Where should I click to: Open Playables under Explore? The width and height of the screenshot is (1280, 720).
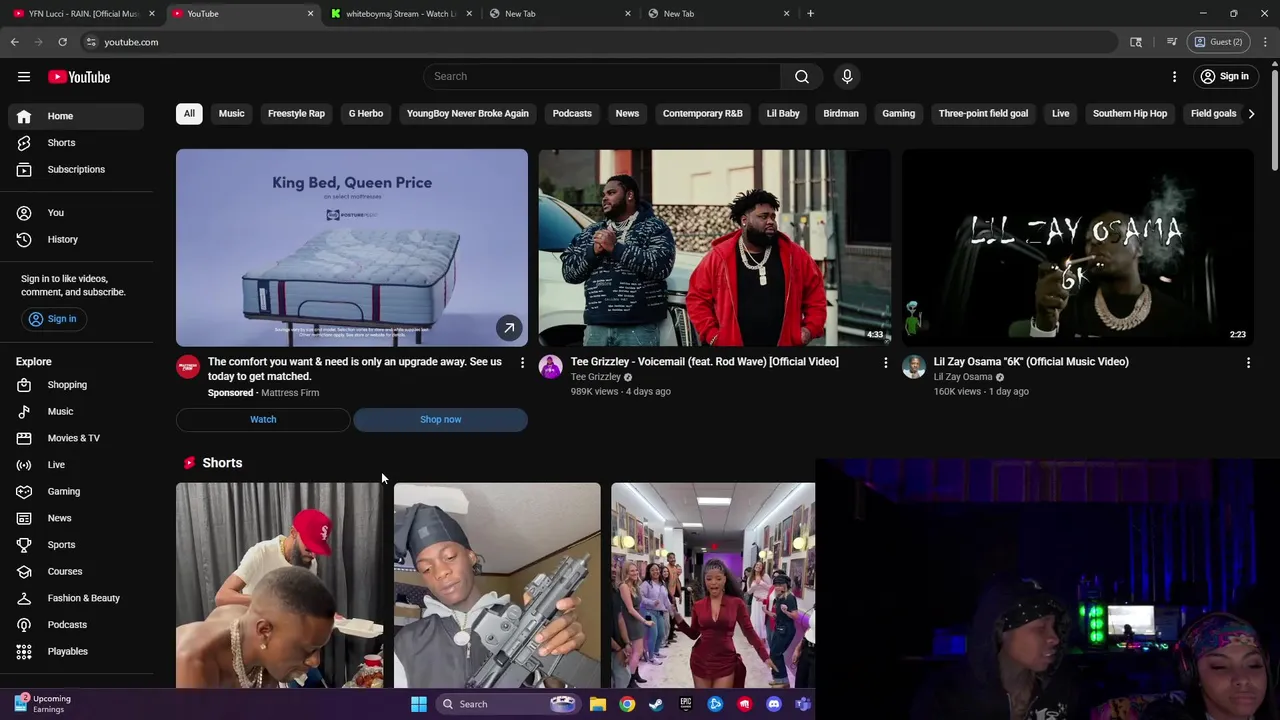click(x=76, y=652)
